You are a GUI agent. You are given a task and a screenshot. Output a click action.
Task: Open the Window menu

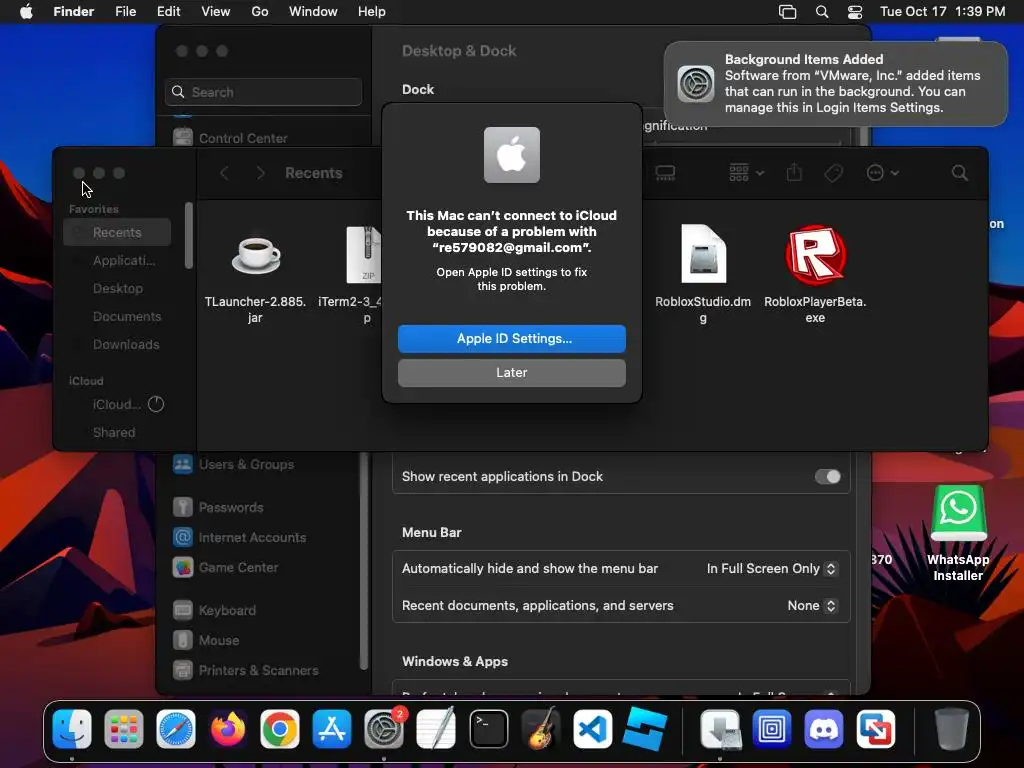tap(313, 12)
